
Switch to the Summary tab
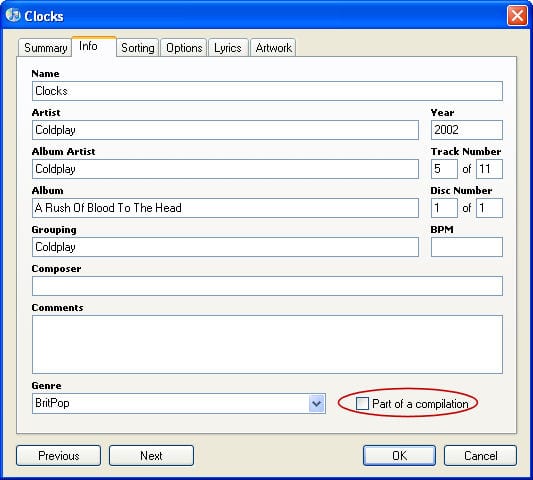(45, 48)
